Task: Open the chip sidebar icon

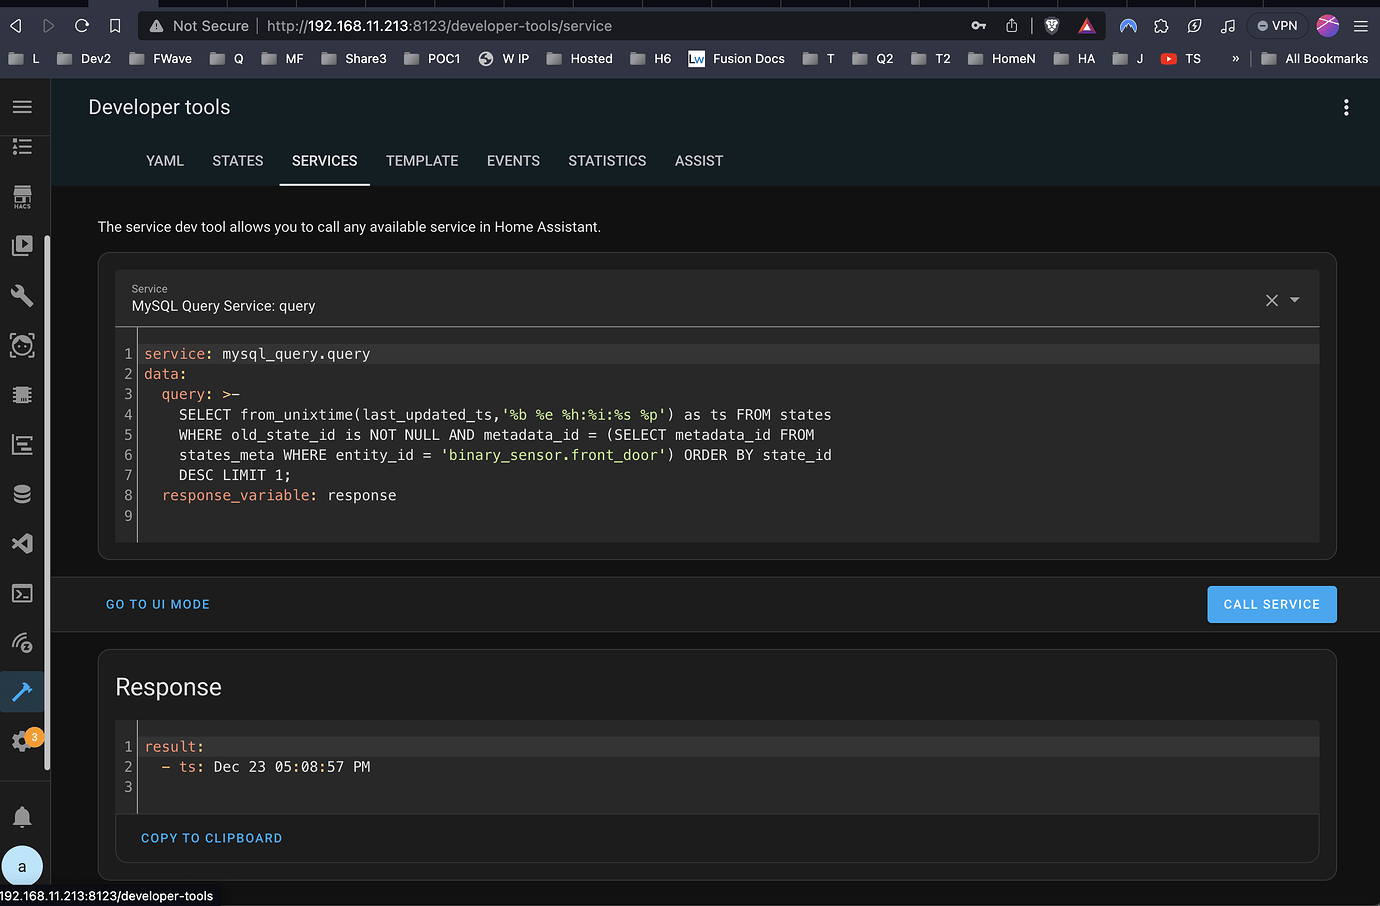Action: [22, 394]
